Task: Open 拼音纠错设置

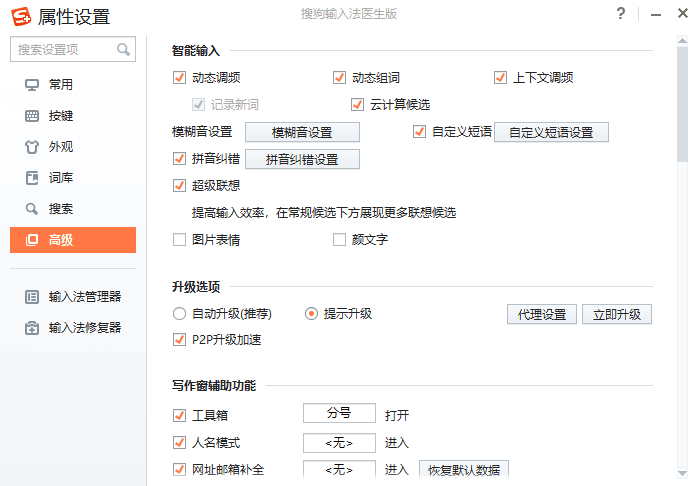Action: pos(302,159)
